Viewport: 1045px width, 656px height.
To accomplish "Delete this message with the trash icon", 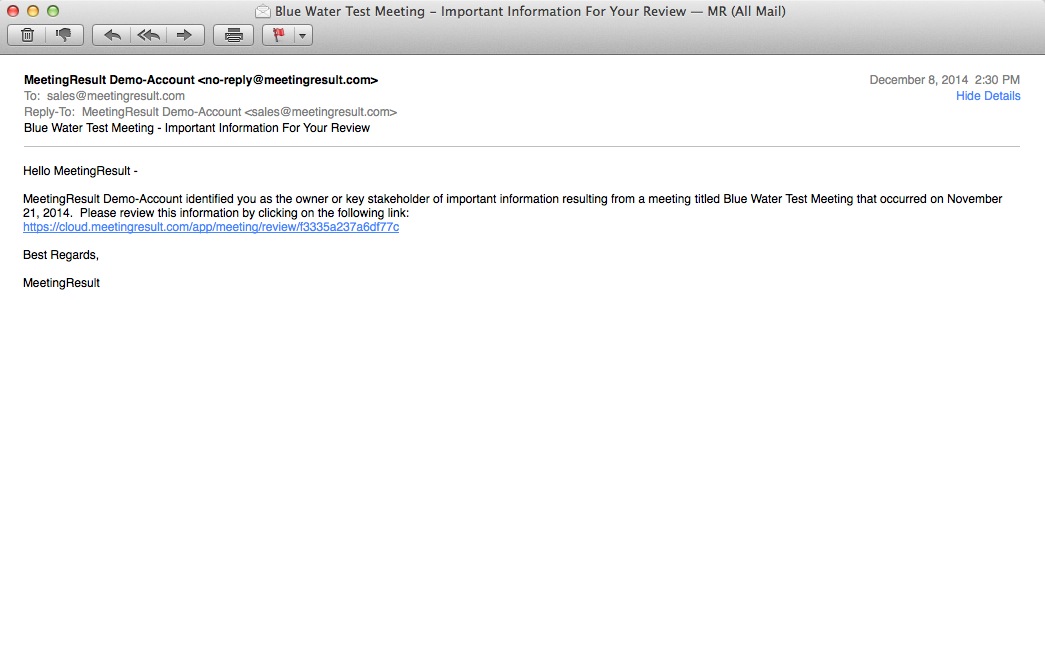I will tap(27, 35).
